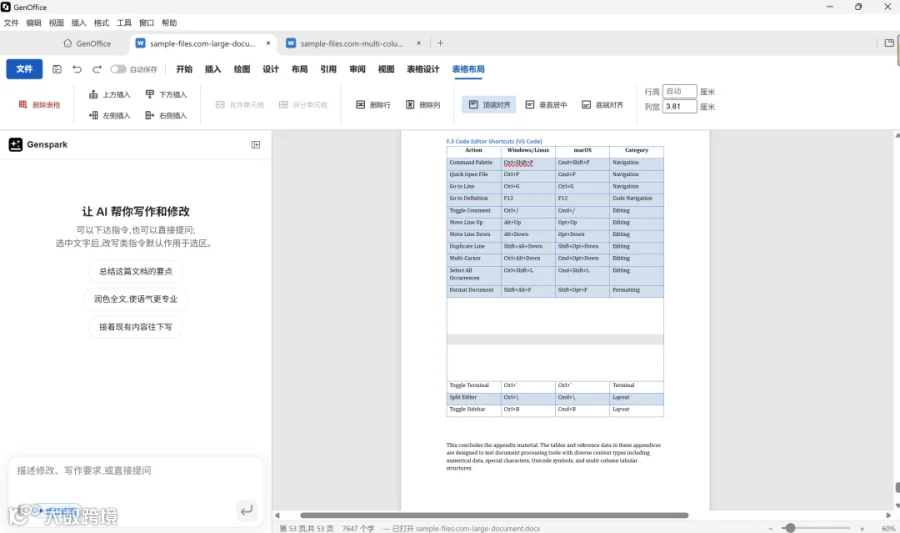
Task: Click the 60% zoom level text
Action: coord(888,528)
